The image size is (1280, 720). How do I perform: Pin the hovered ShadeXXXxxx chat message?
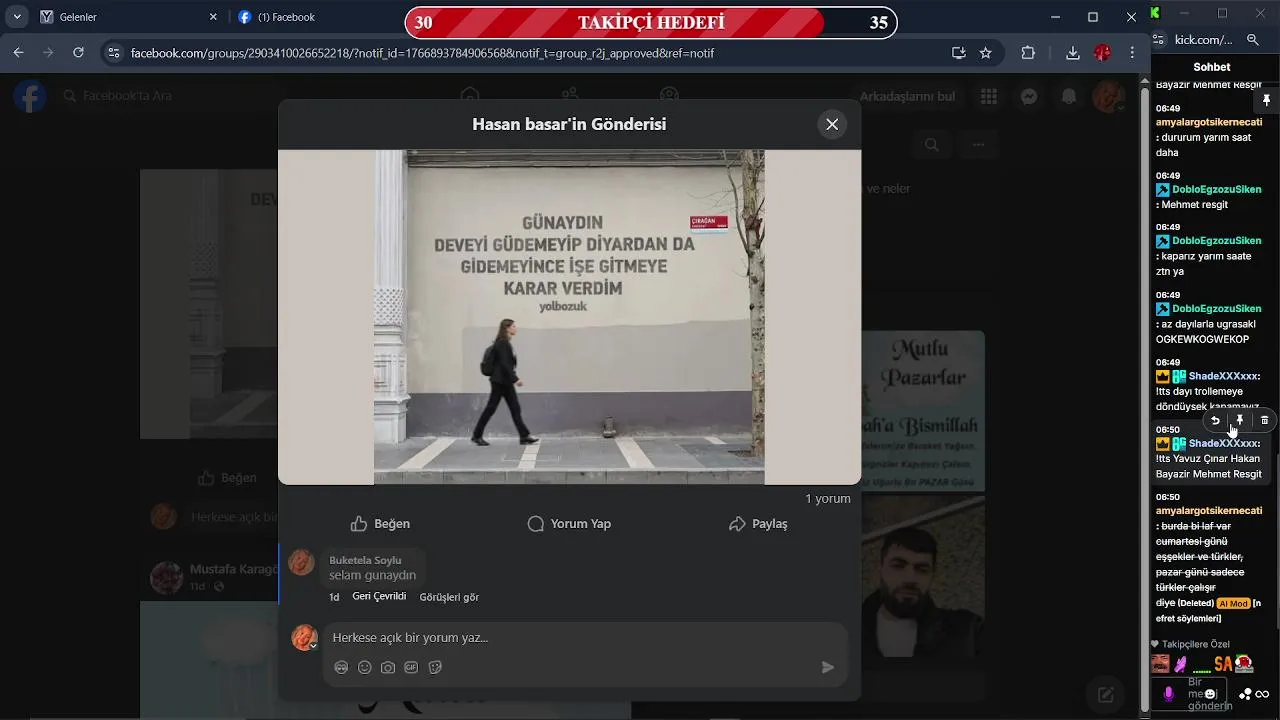pyautogui.click(x=1239, y=420)
